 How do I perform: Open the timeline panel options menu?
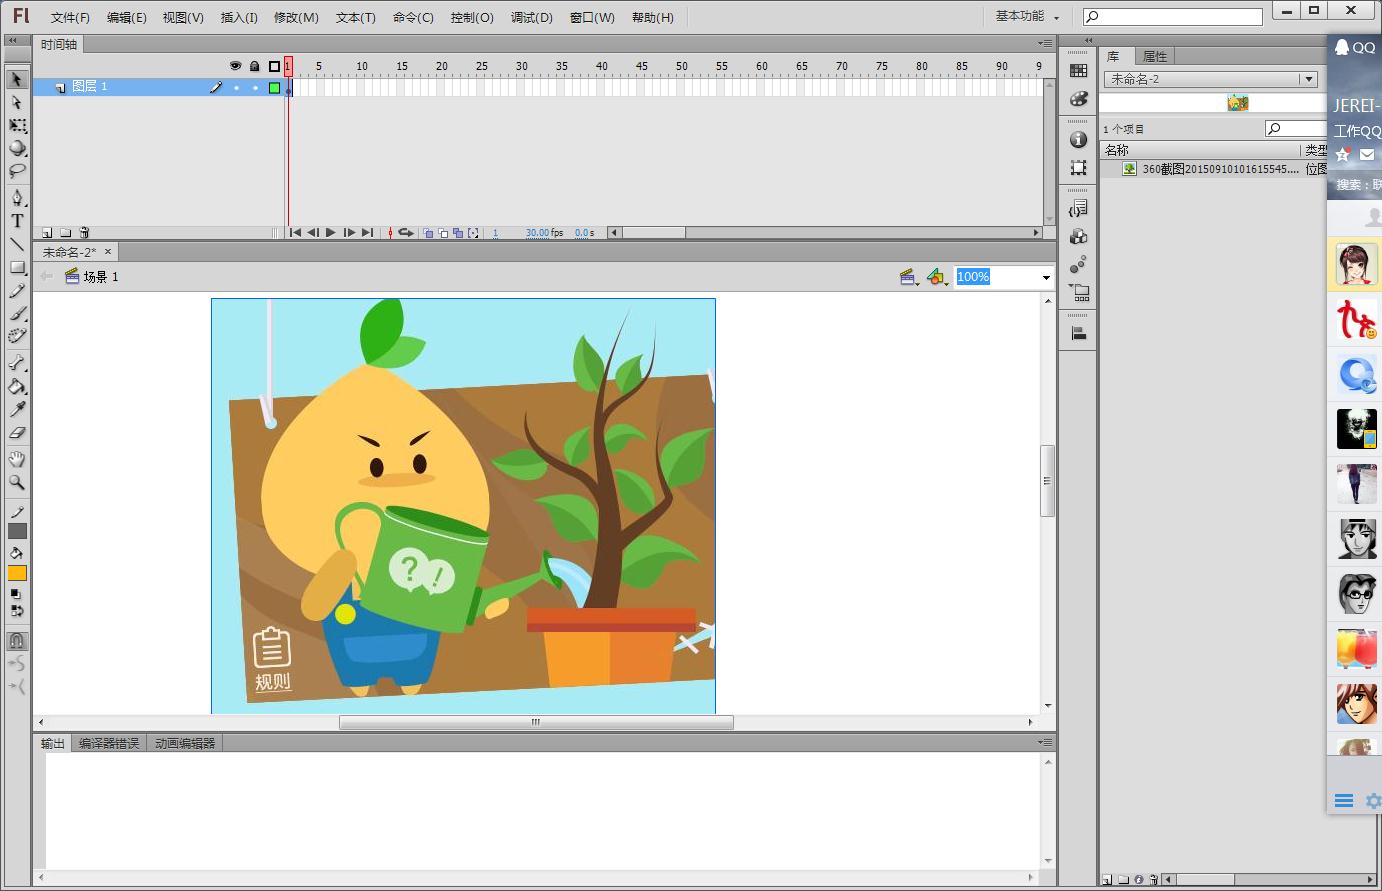tap(1045, 44)
